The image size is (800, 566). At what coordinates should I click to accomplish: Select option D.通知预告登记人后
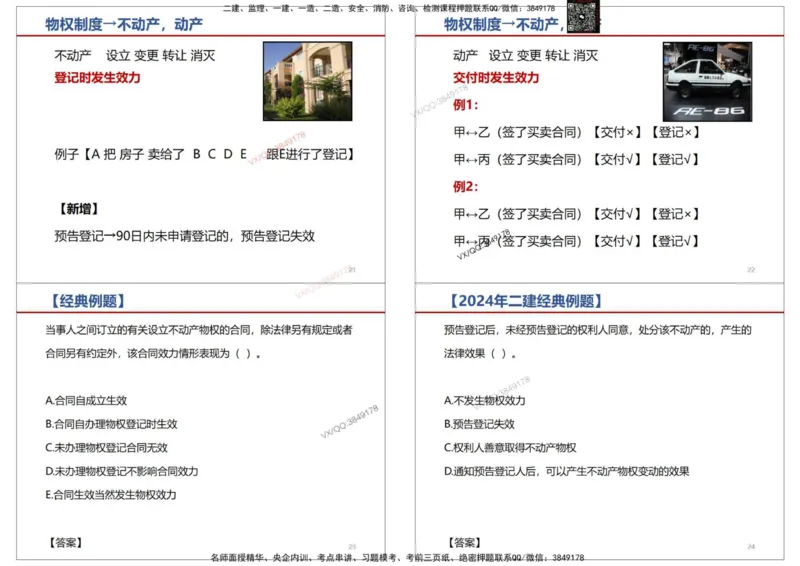click(566, 471)
